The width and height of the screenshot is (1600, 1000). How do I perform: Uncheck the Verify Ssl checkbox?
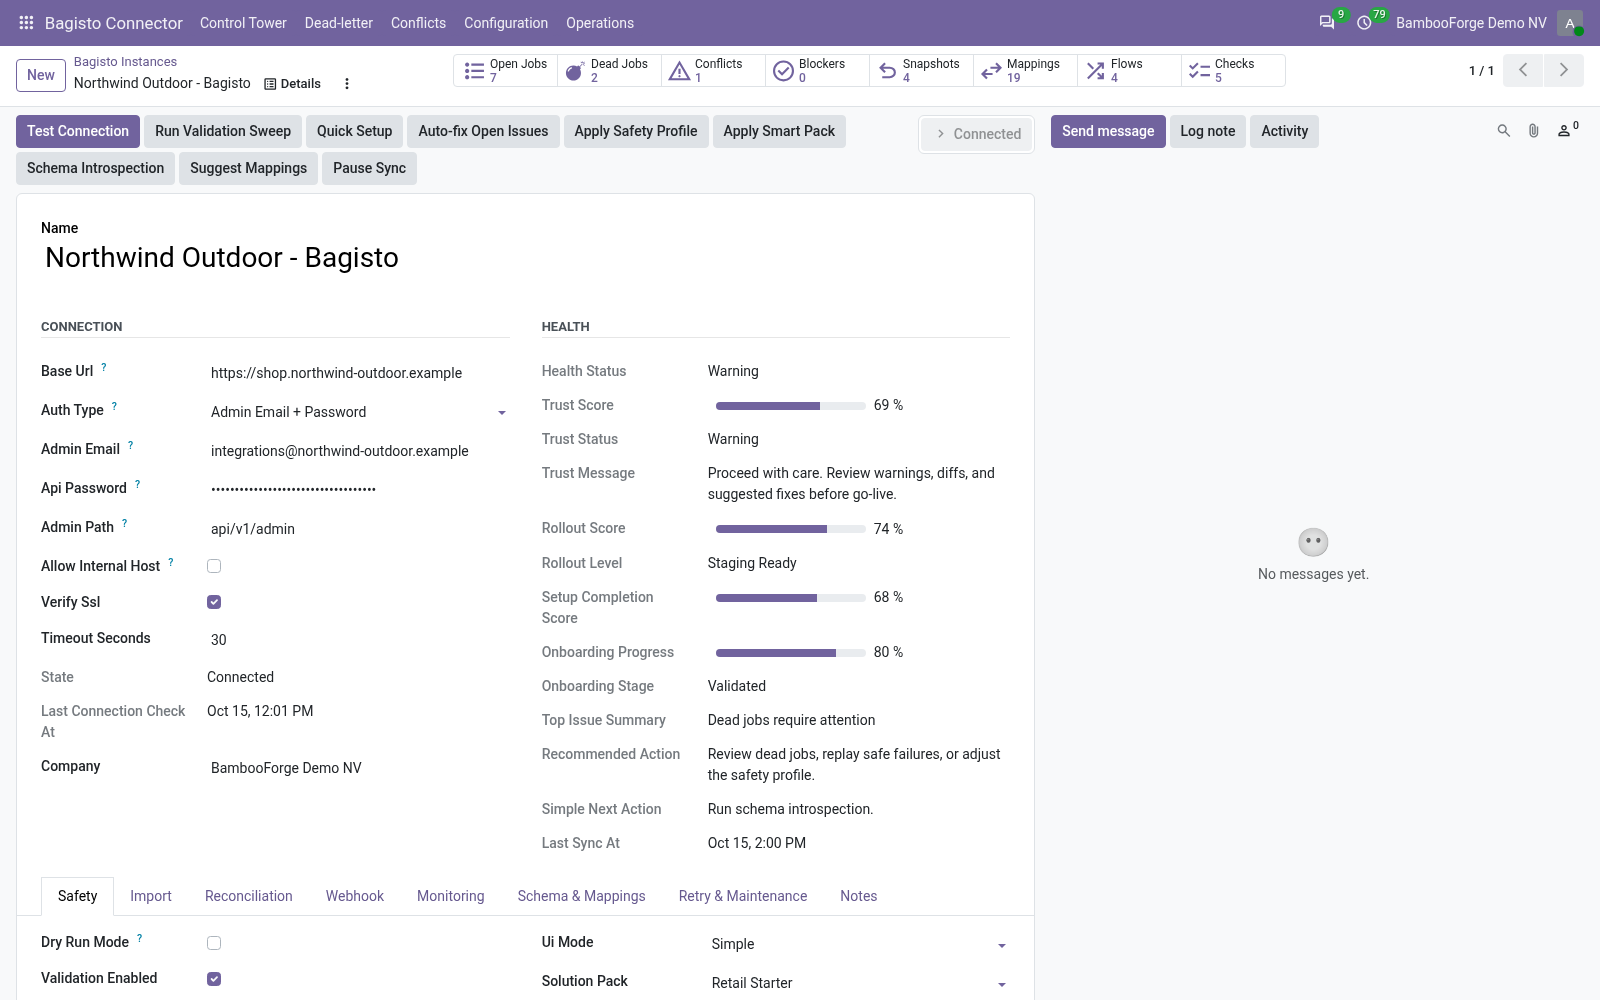214,602
